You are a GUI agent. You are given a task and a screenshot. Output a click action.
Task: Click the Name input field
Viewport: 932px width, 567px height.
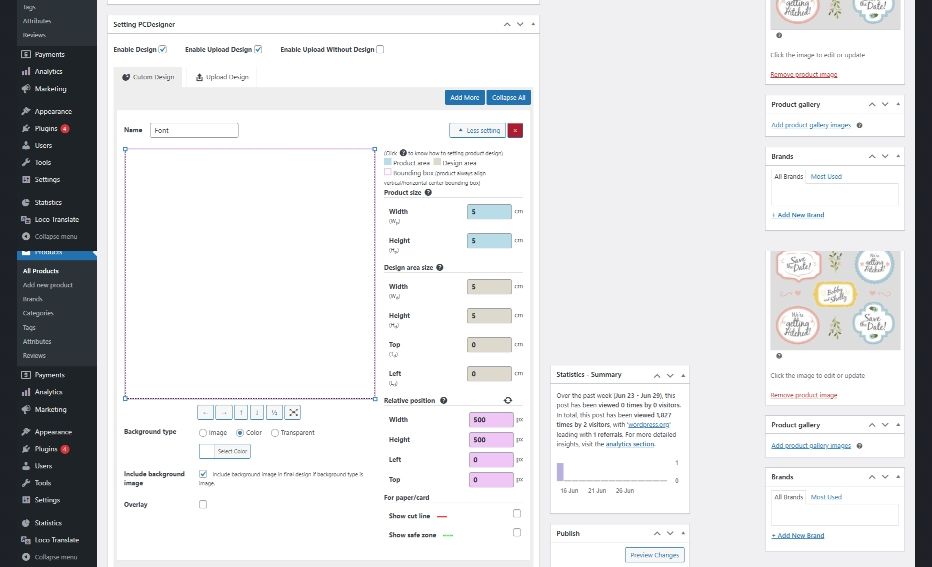click(x=194, y=130)
